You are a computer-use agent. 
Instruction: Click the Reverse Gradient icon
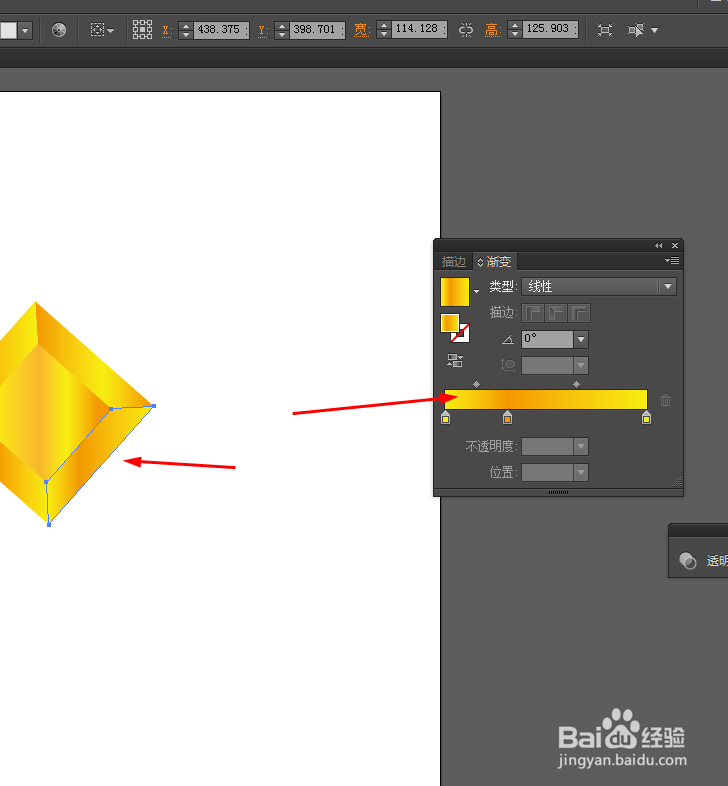[455, 360]
